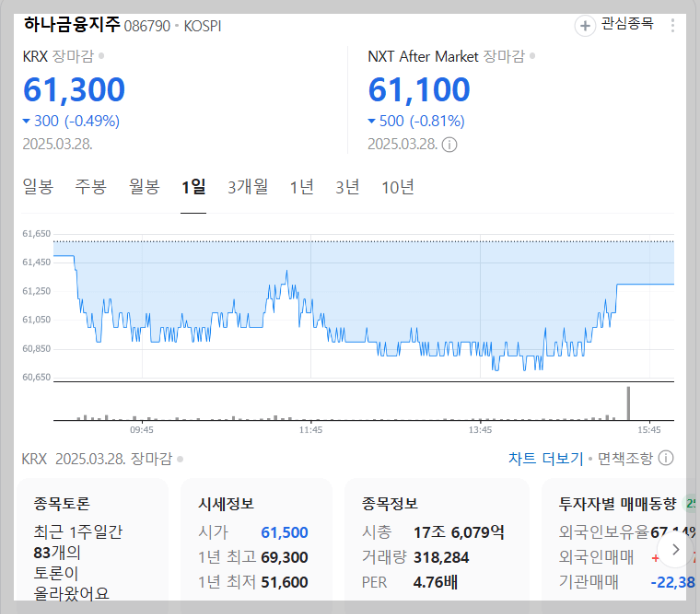
Task: Click the NXT change -0.81% text
Action: pos(437,121)
